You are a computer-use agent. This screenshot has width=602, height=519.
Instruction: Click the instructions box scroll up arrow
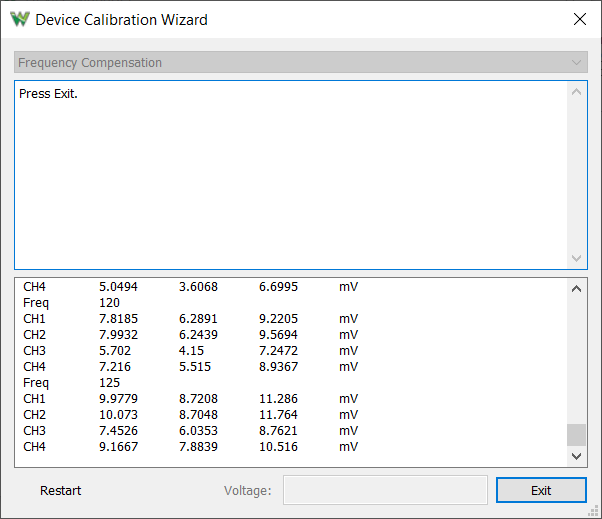click(576, 92)
